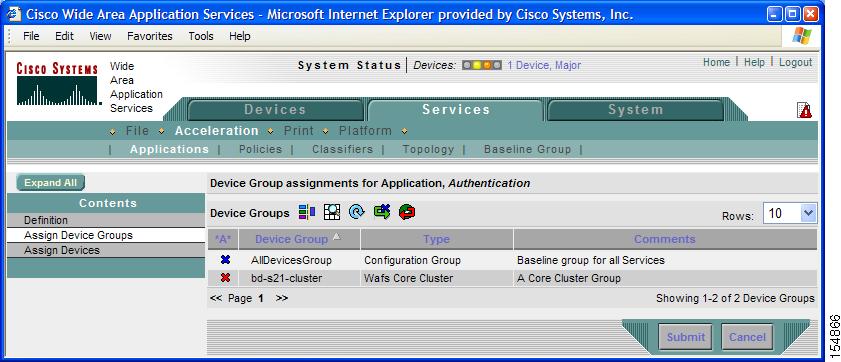Open the 1 Device, Major alert link
Screen dimensions: 841x362
coord(544,65)
